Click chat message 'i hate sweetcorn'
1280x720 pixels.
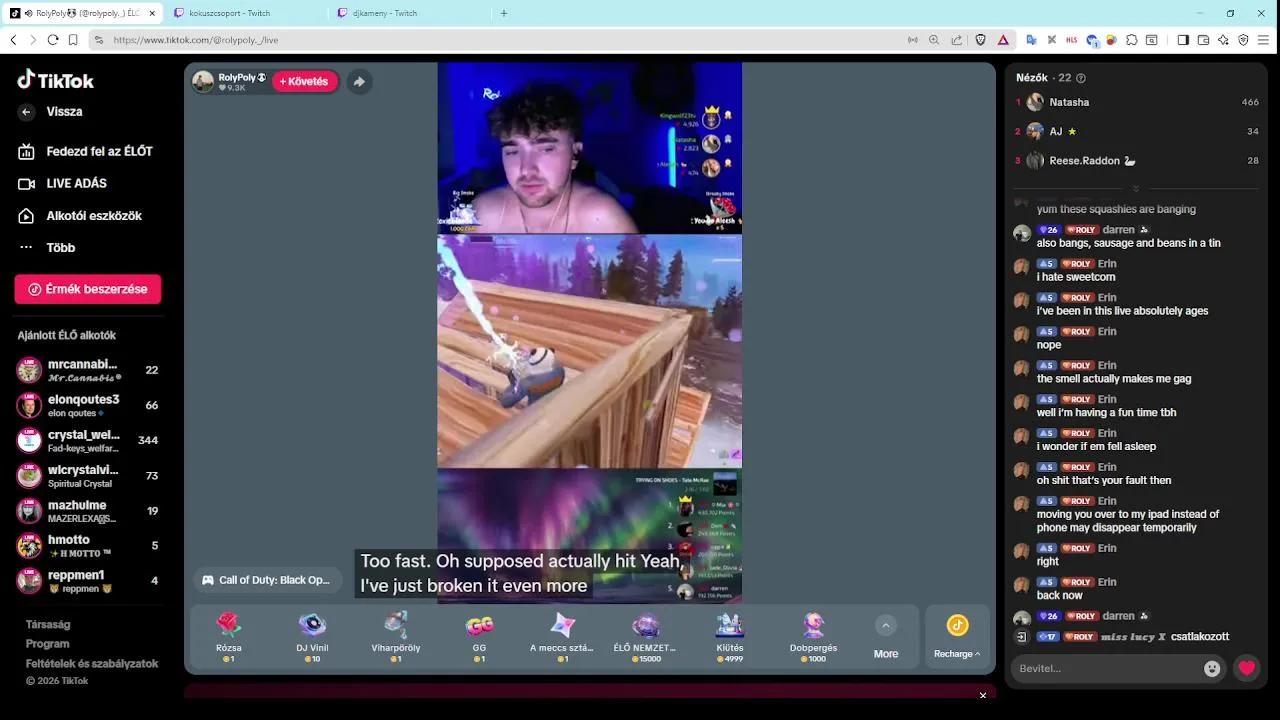[x=1076, y=277]
